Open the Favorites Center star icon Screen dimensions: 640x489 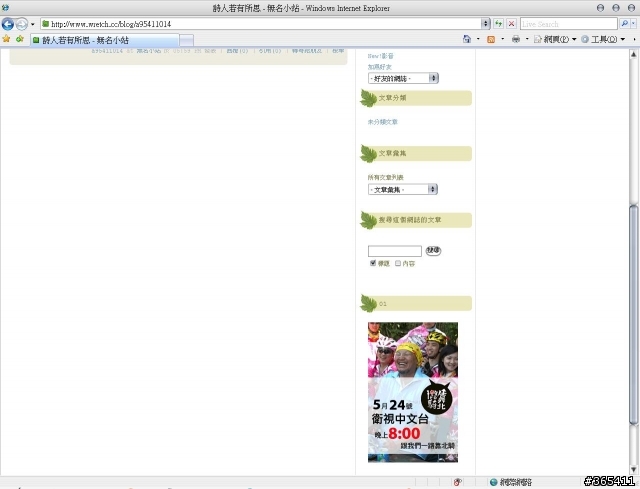coord(7,39)
